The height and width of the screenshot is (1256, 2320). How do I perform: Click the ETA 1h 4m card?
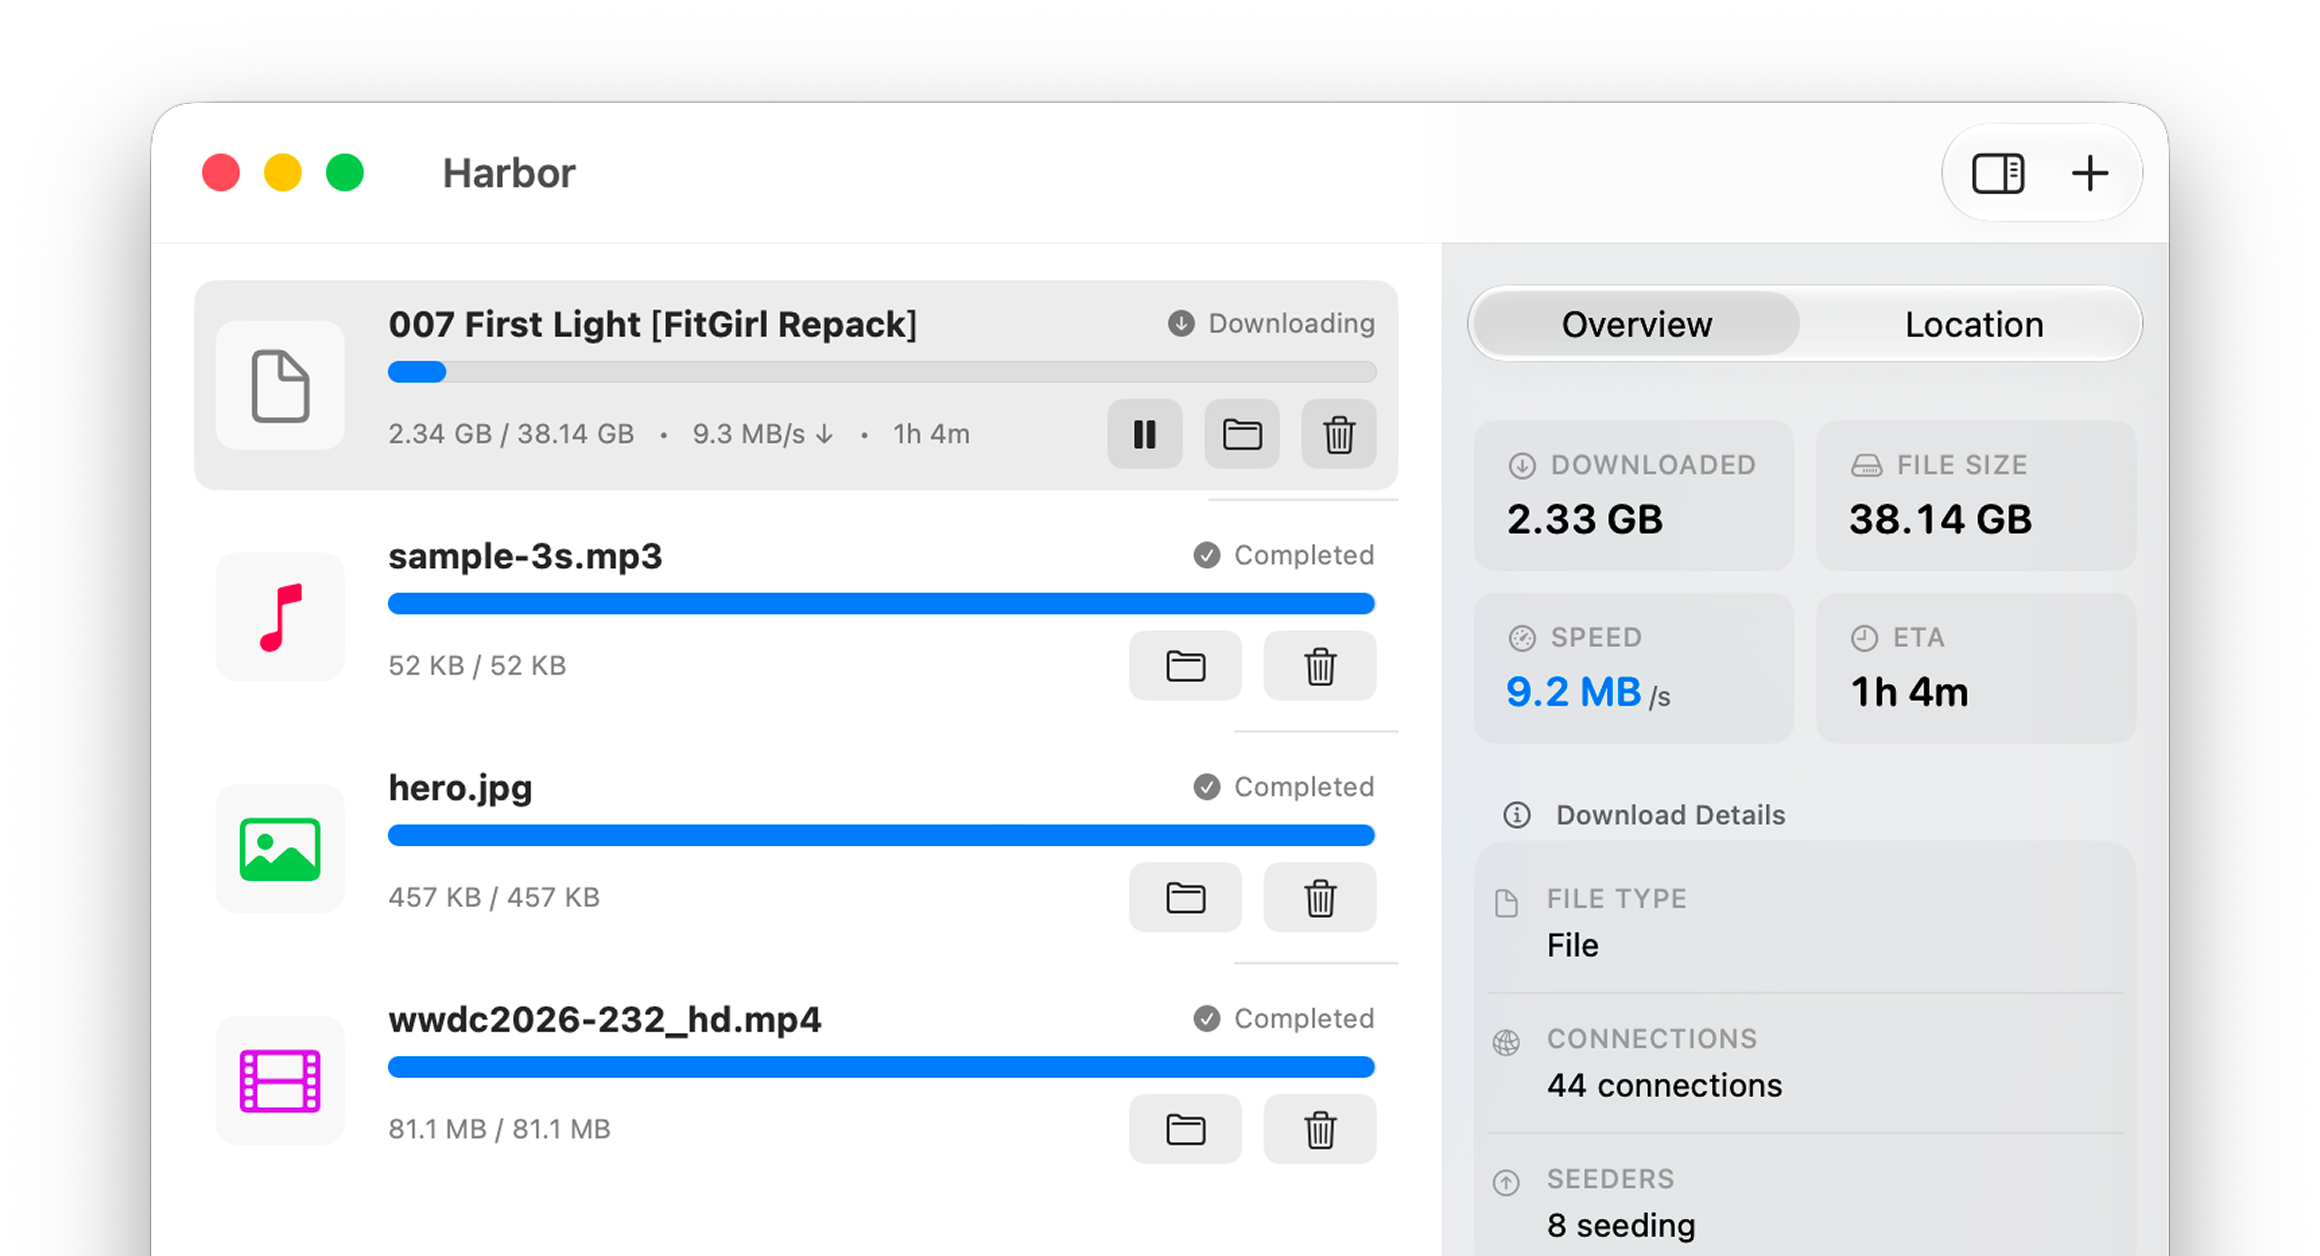tap(1976, 668)
